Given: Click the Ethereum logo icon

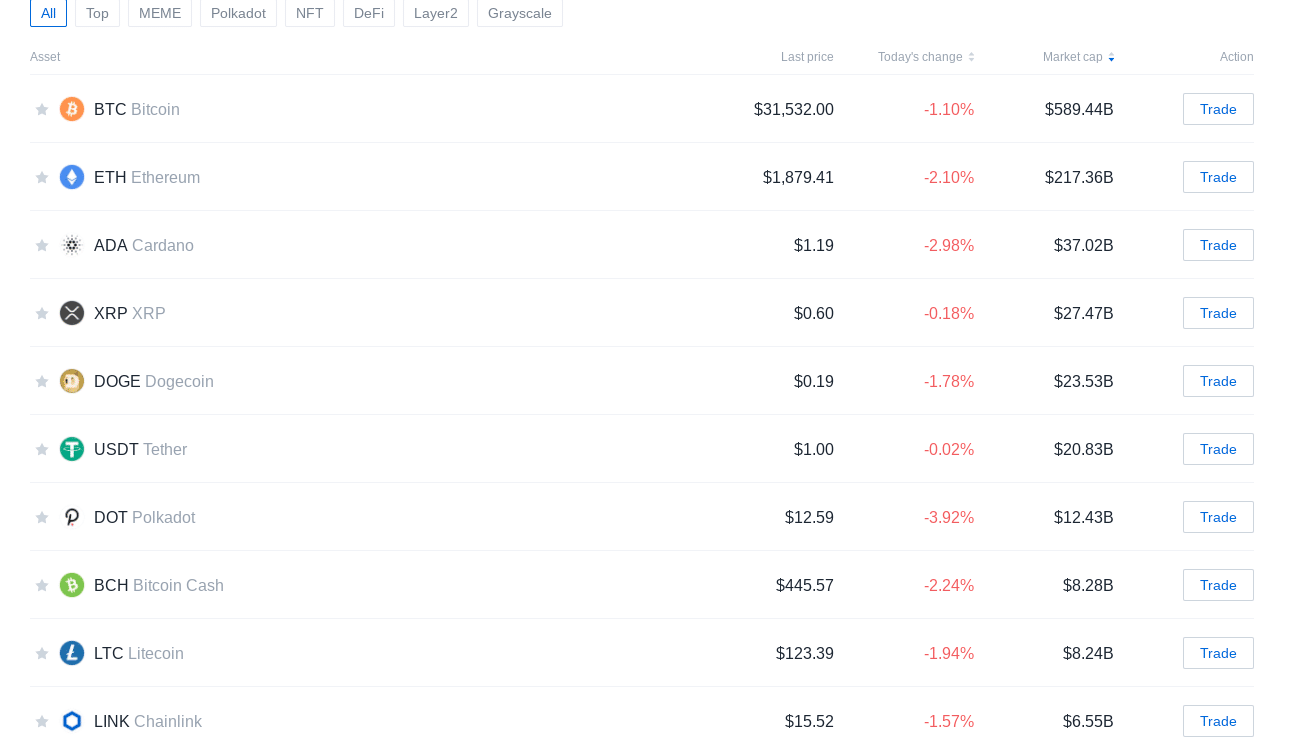Looking at the screenshot, I should [72, 177].
